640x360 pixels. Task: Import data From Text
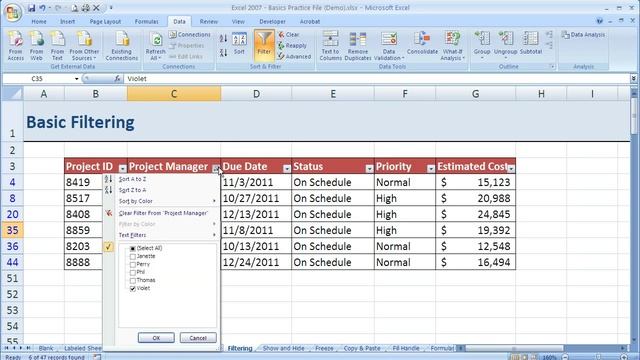click(x=57, y=46)
